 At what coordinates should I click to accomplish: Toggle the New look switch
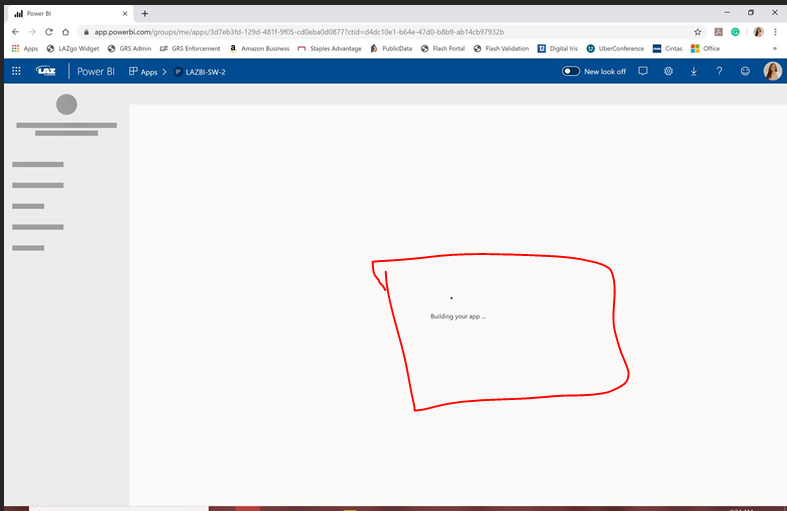click(571, 71)
